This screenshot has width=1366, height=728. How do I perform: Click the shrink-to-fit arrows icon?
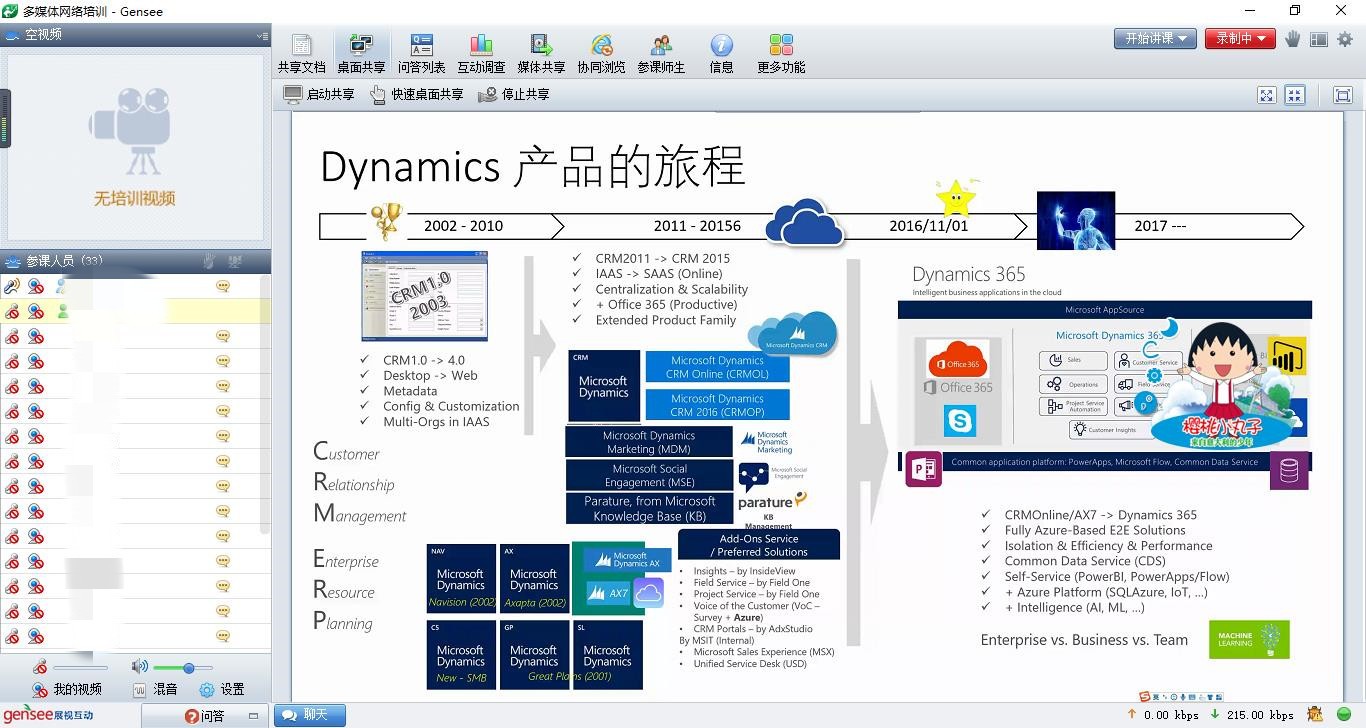pos(1295,95)
